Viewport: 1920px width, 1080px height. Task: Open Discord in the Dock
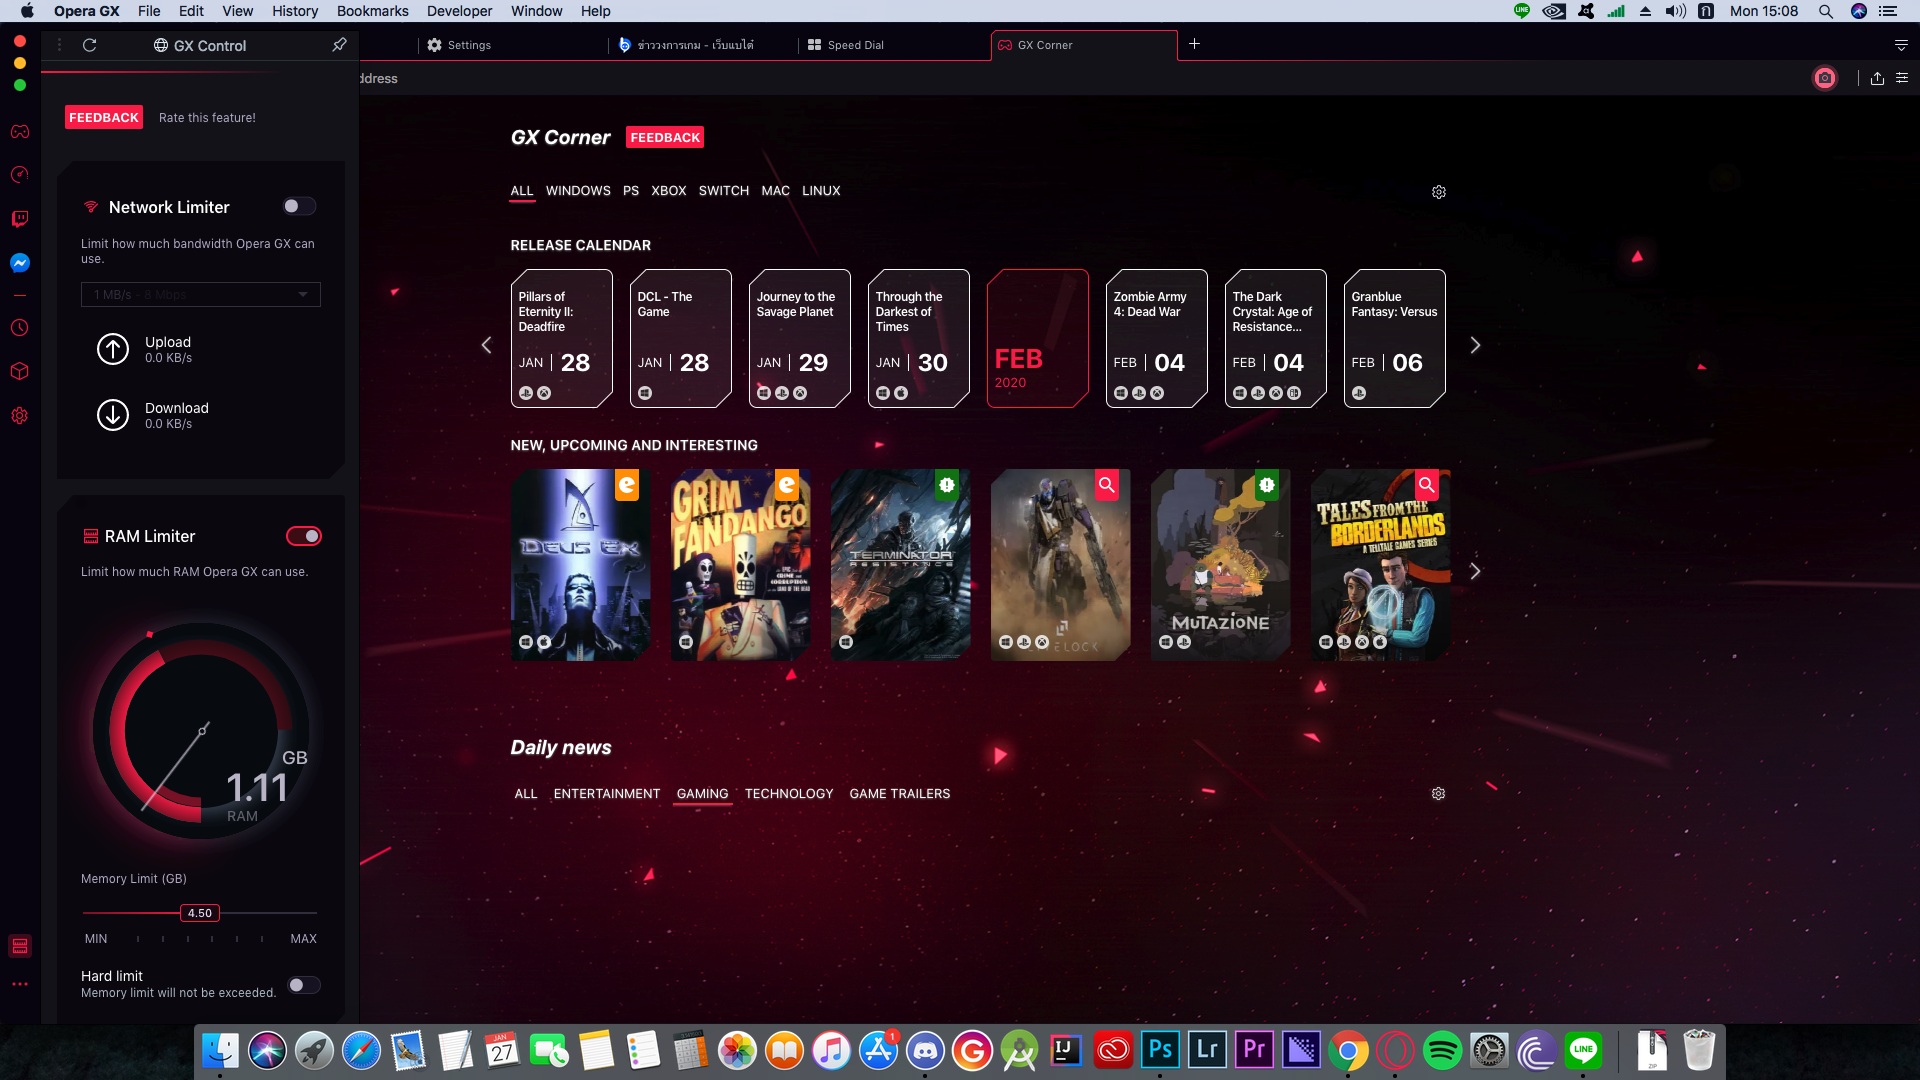click(926, 1051)
